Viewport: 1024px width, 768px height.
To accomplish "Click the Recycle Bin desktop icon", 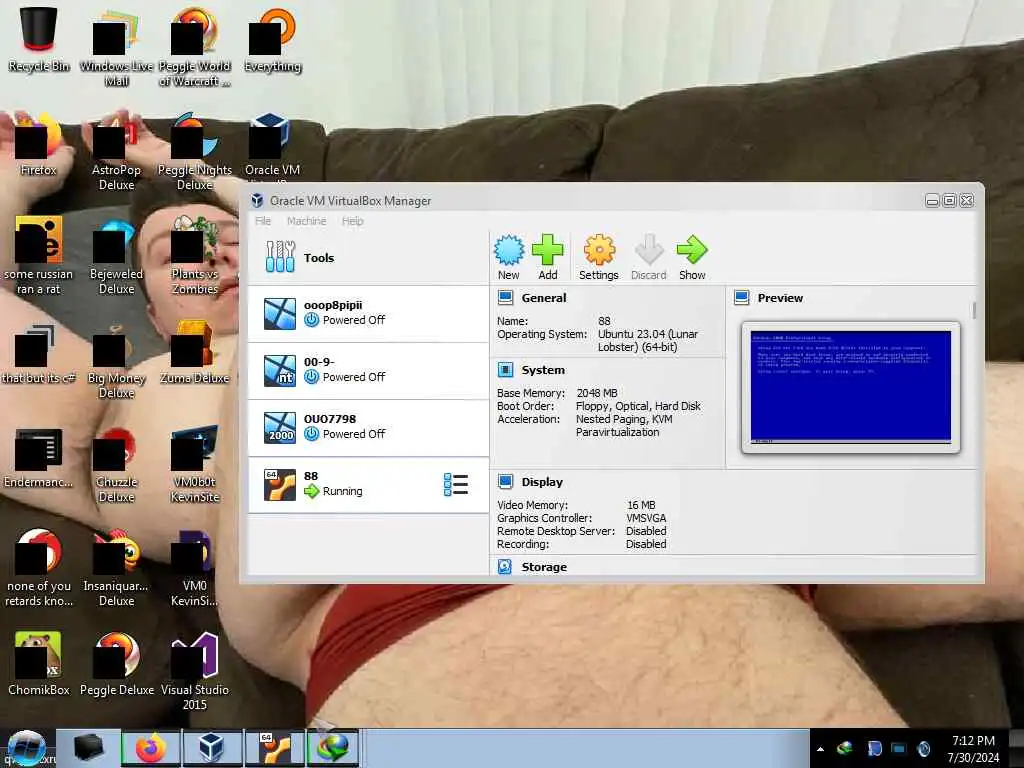I will (39, 39).
